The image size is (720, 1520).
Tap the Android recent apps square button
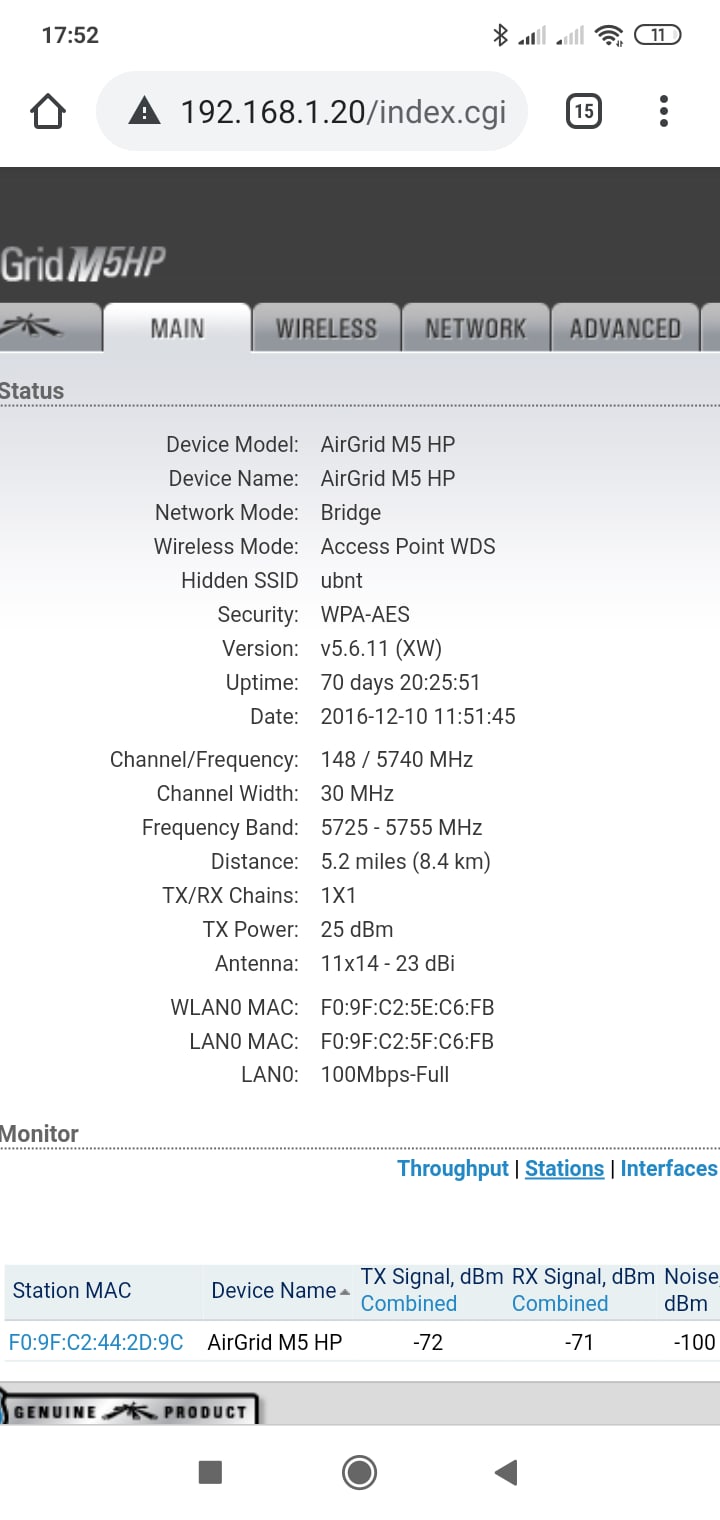210,1472
